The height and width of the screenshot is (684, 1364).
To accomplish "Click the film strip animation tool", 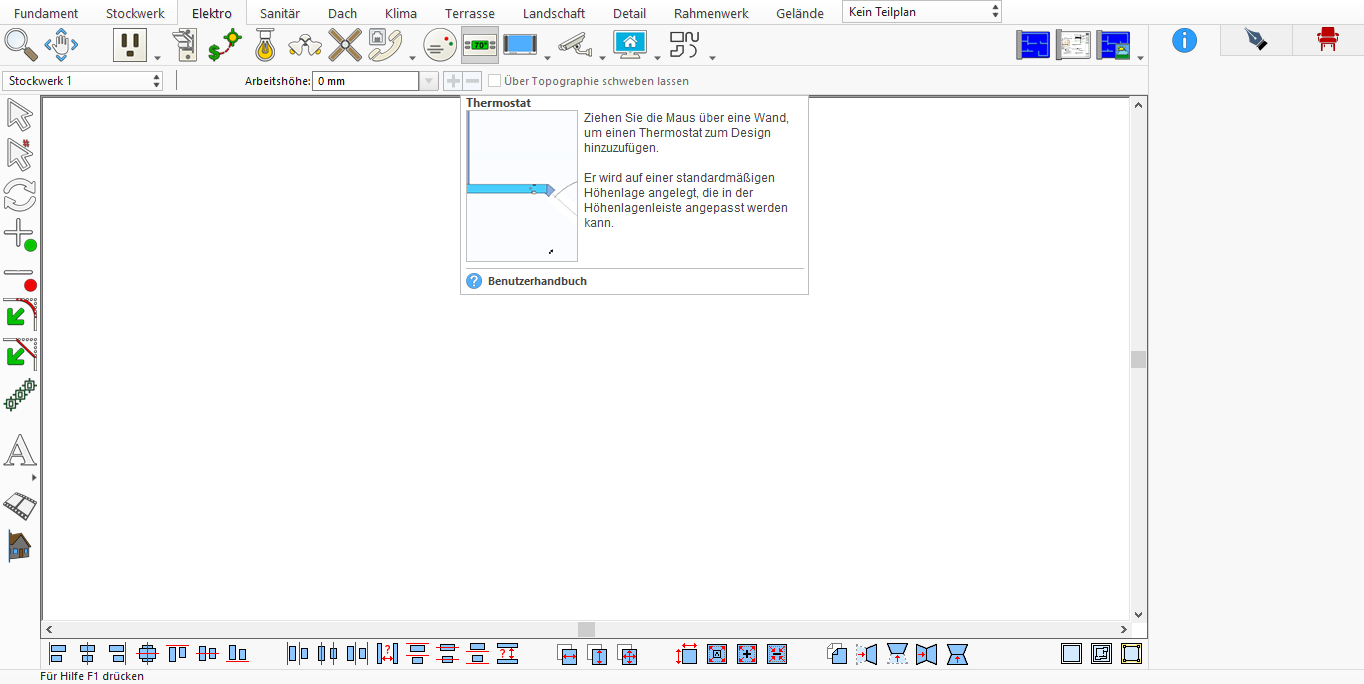I will (20, 506).
